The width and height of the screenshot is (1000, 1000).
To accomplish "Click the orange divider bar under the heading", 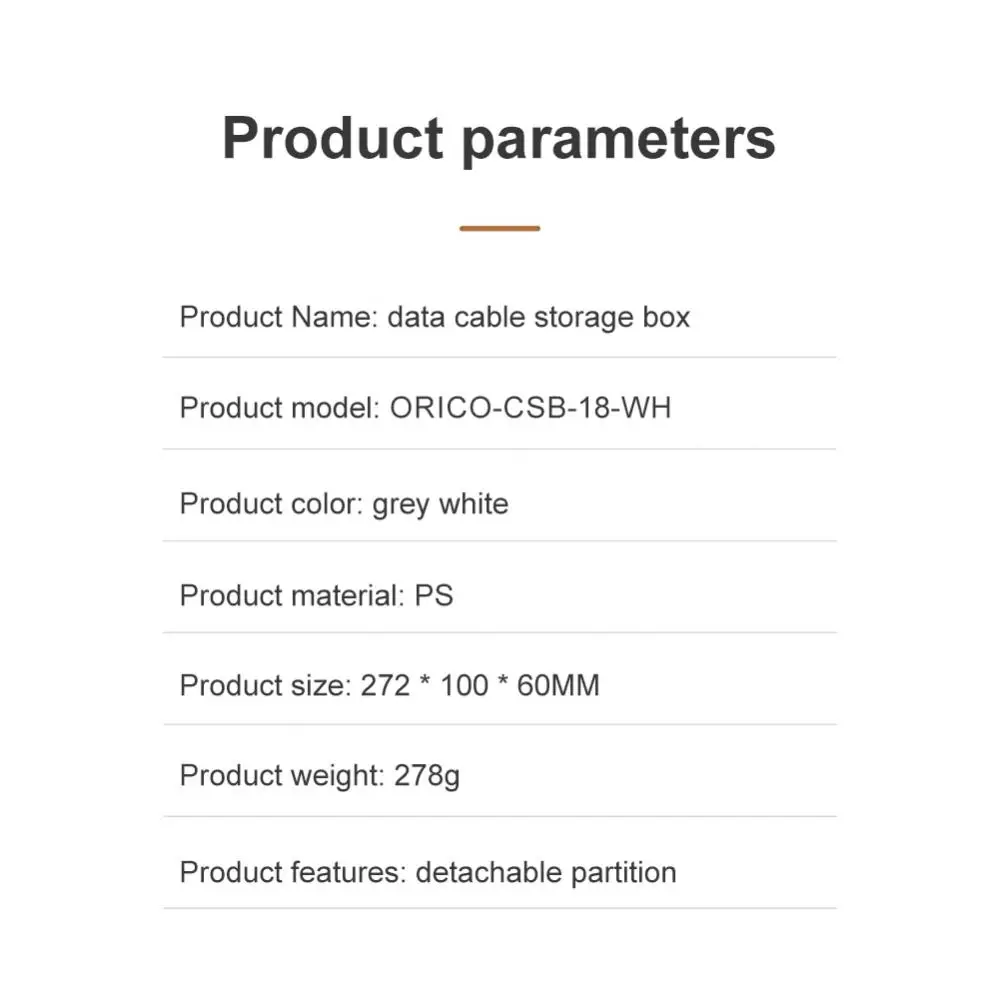I will 499,228.
